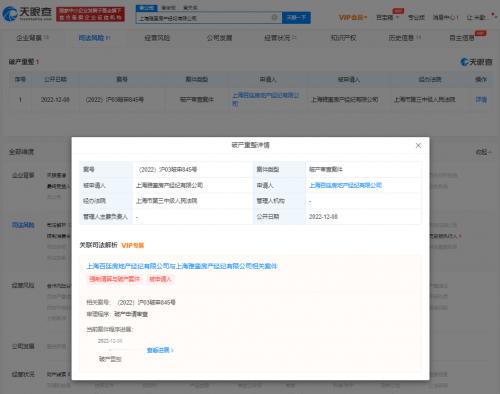The height and width of the screenshot is (394, 500).
Task: Switch to the 自主信息 navigation tab
Action: (462, 38)
